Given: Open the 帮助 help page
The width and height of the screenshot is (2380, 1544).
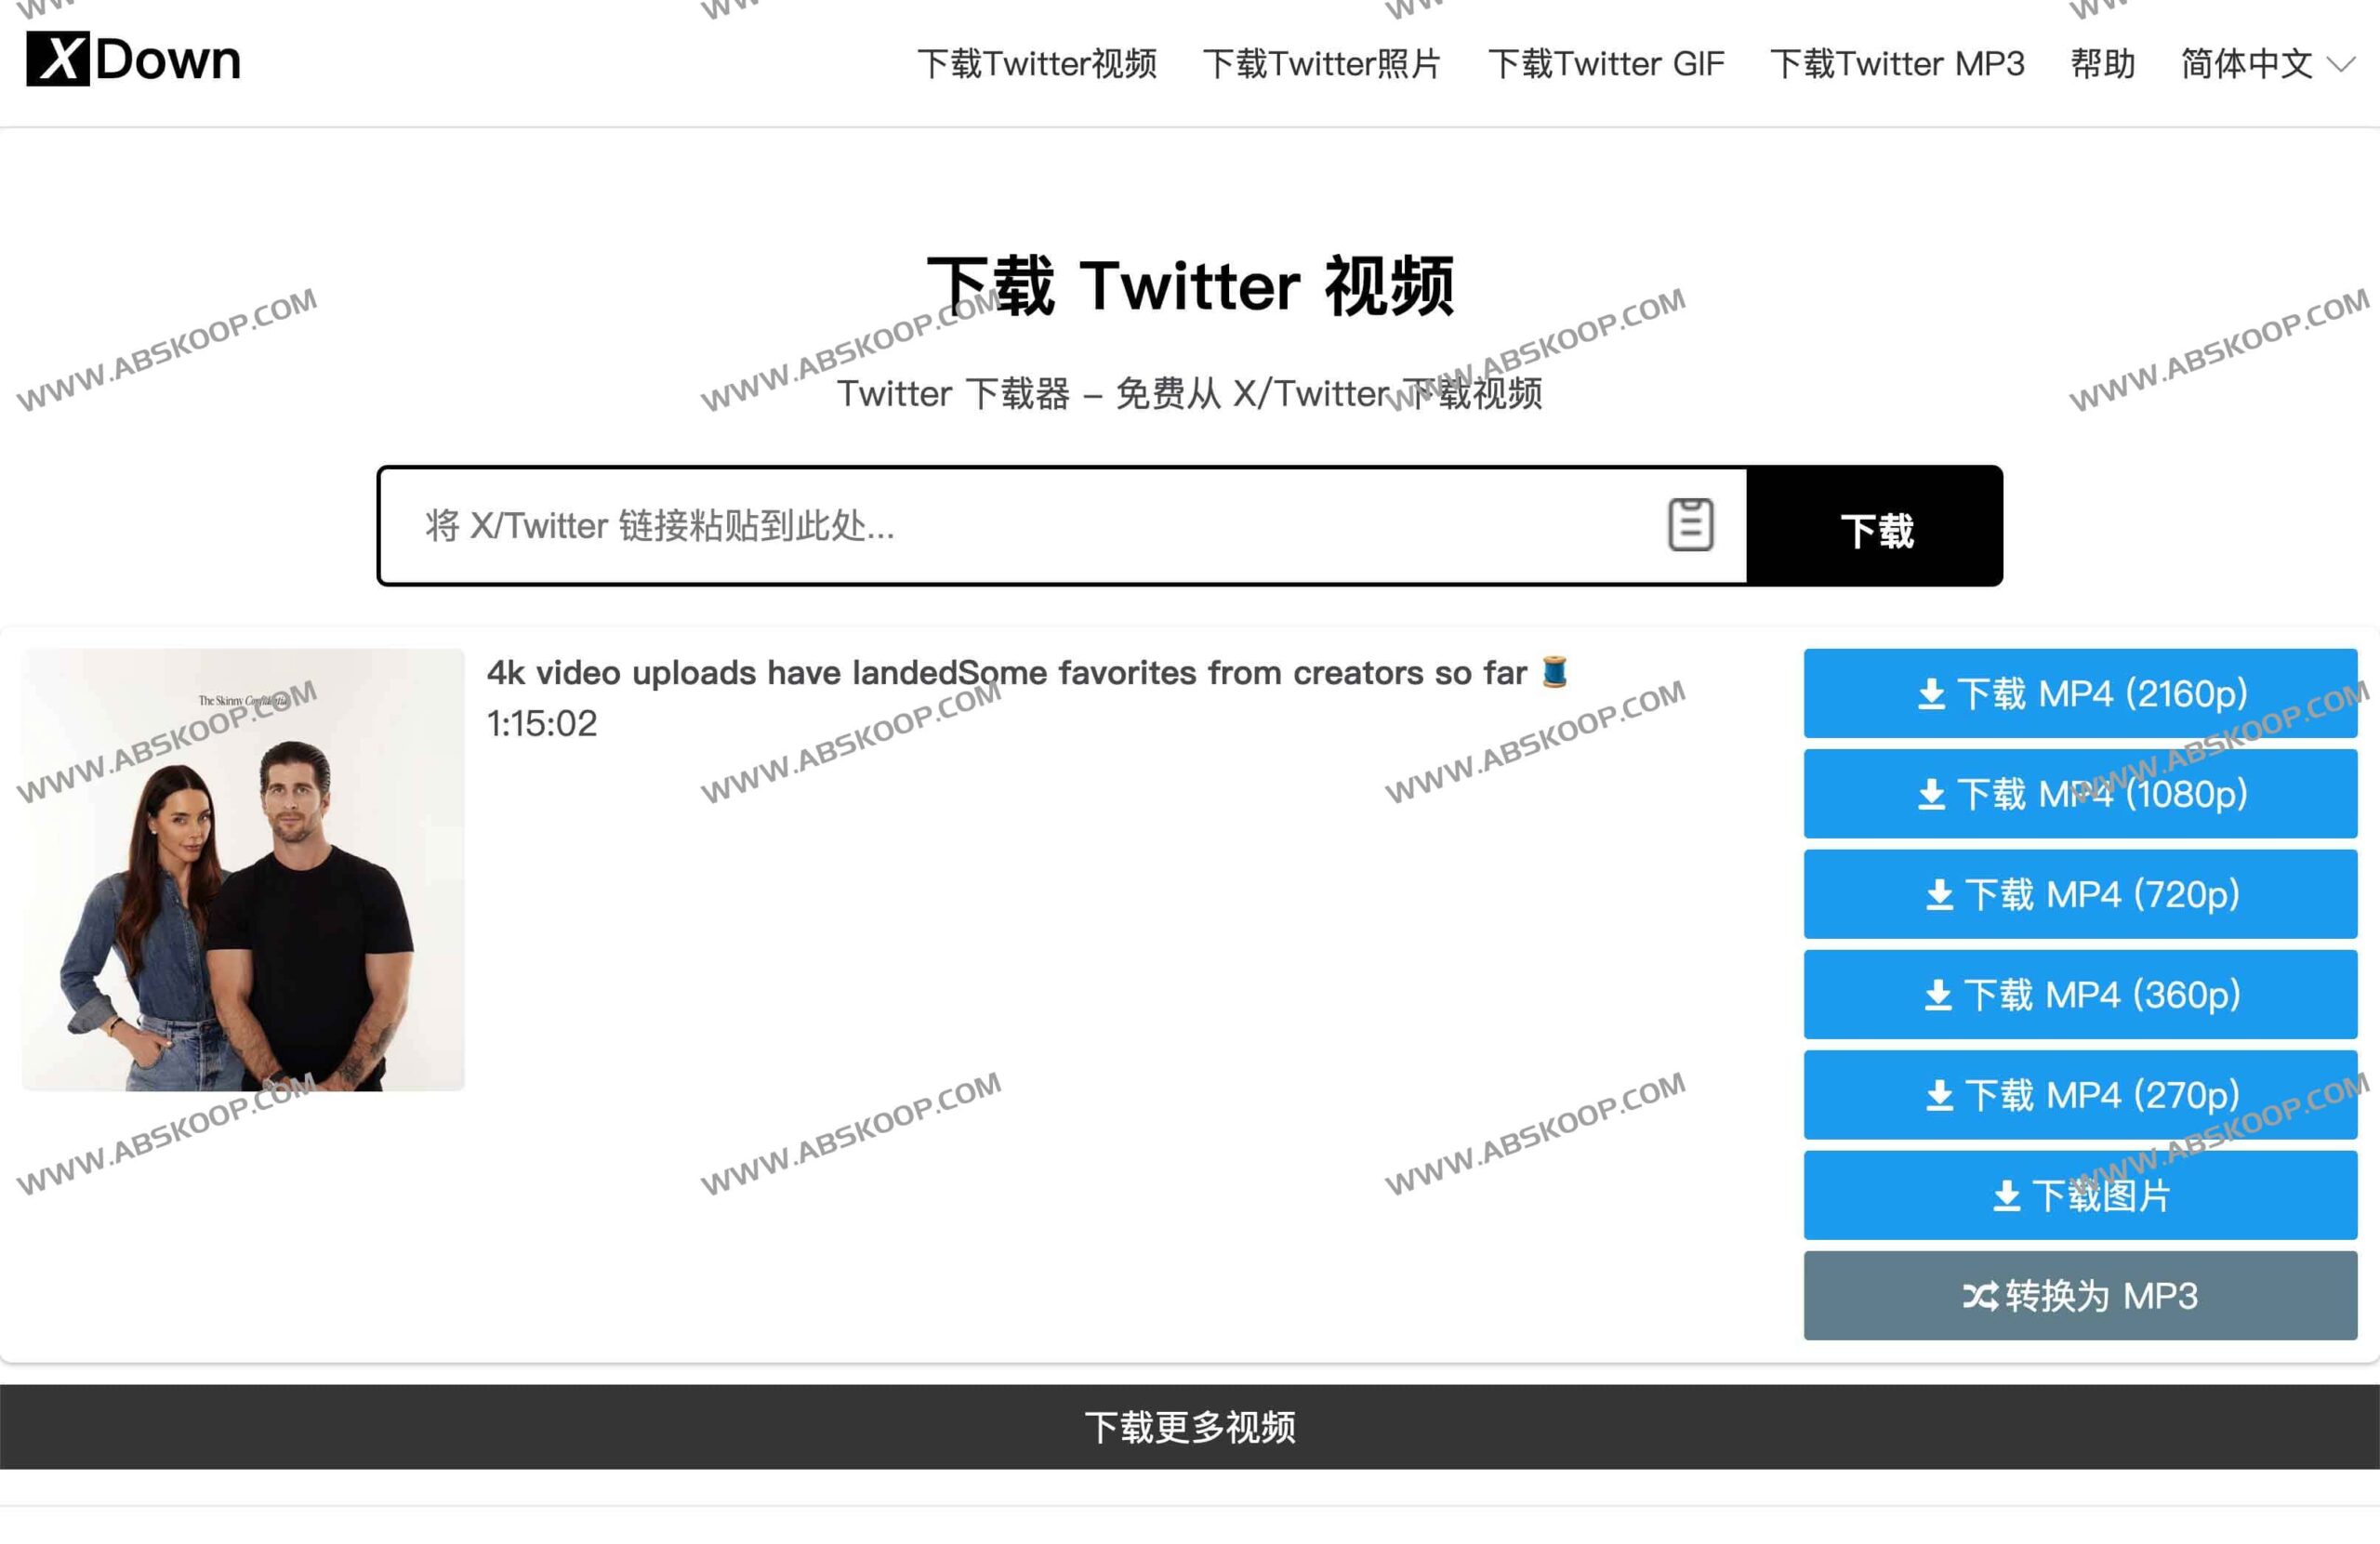Looking at the screenshot, I should point(2103,63).
